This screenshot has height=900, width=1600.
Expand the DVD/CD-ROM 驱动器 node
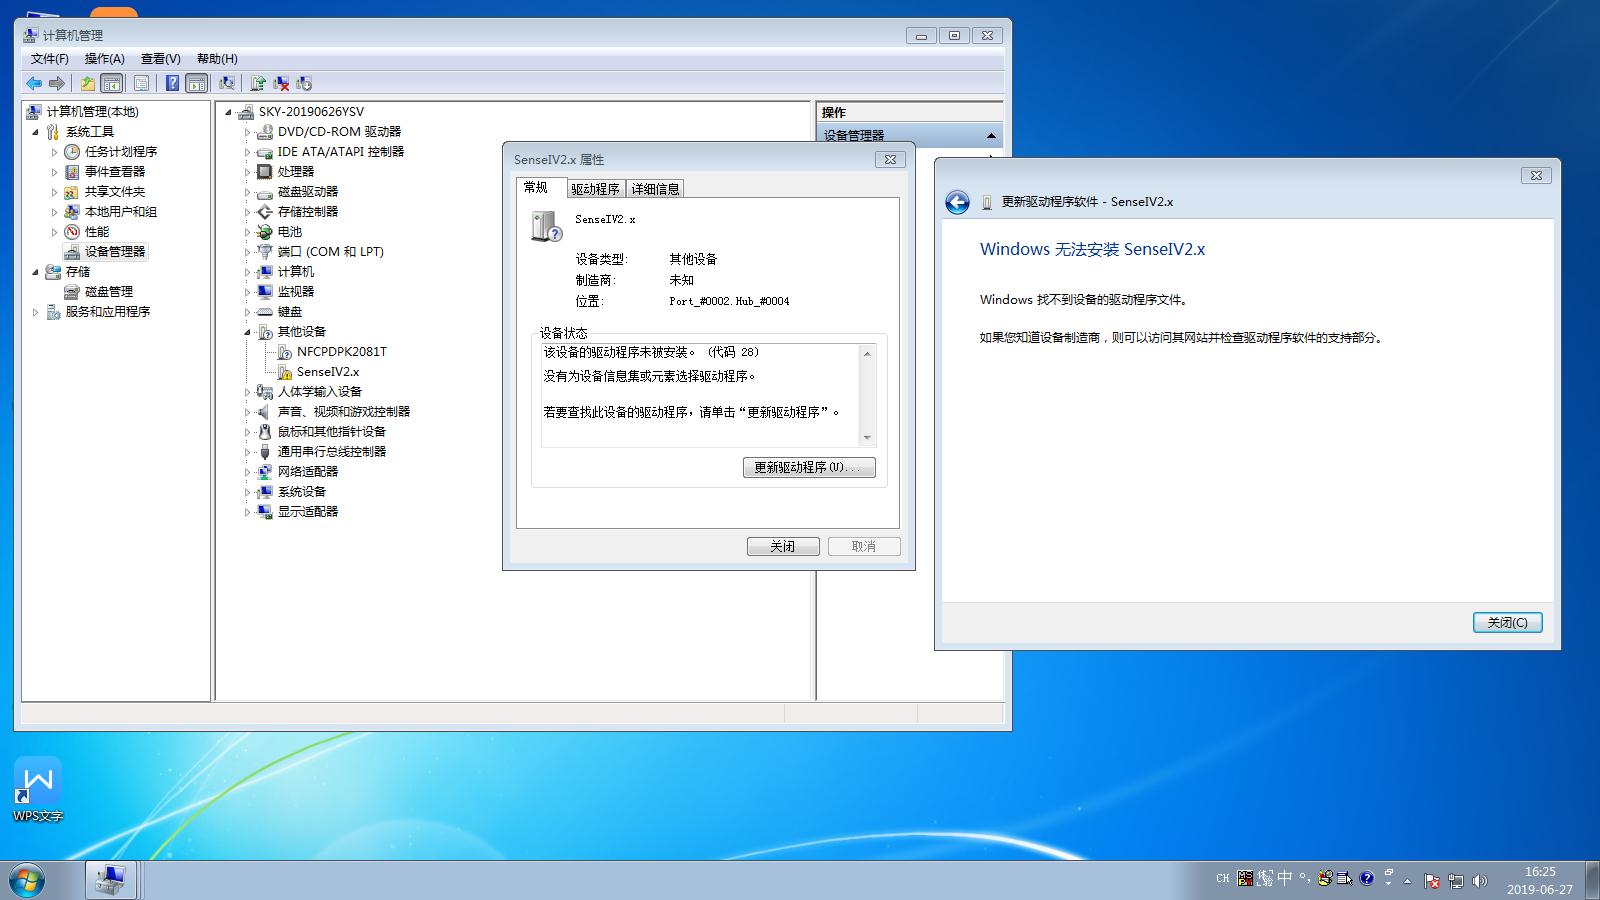click(247, 131)
